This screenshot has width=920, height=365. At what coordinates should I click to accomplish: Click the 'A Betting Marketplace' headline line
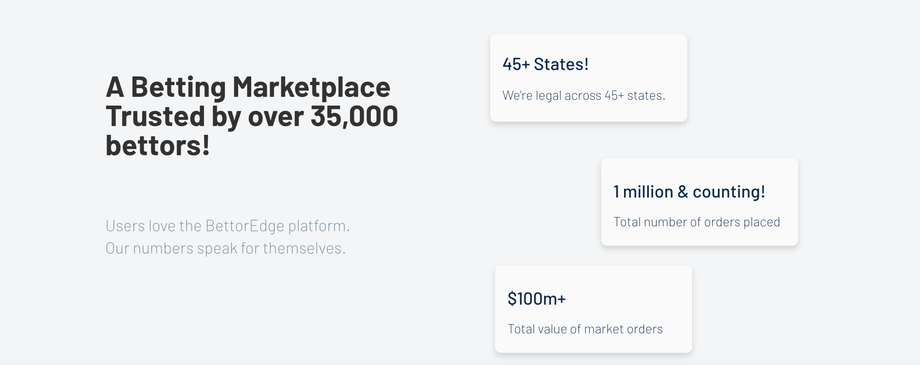[x=248, y=87]
